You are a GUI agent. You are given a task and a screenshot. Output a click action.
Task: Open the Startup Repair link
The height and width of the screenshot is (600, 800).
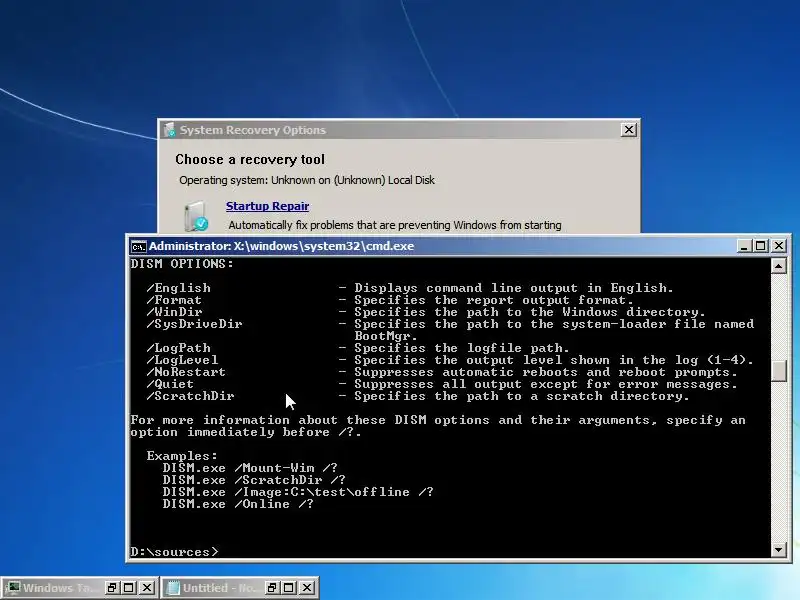(267, 206)
